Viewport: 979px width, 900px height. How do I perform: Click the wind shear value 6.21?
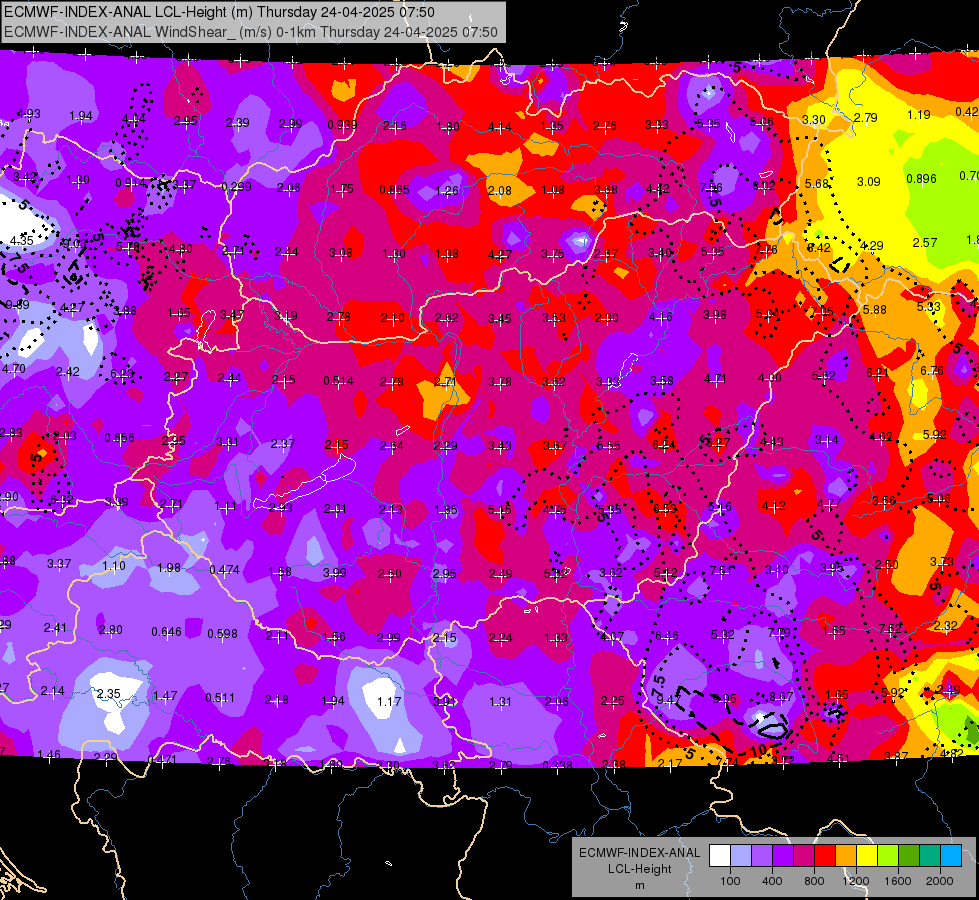coord(877,373)
